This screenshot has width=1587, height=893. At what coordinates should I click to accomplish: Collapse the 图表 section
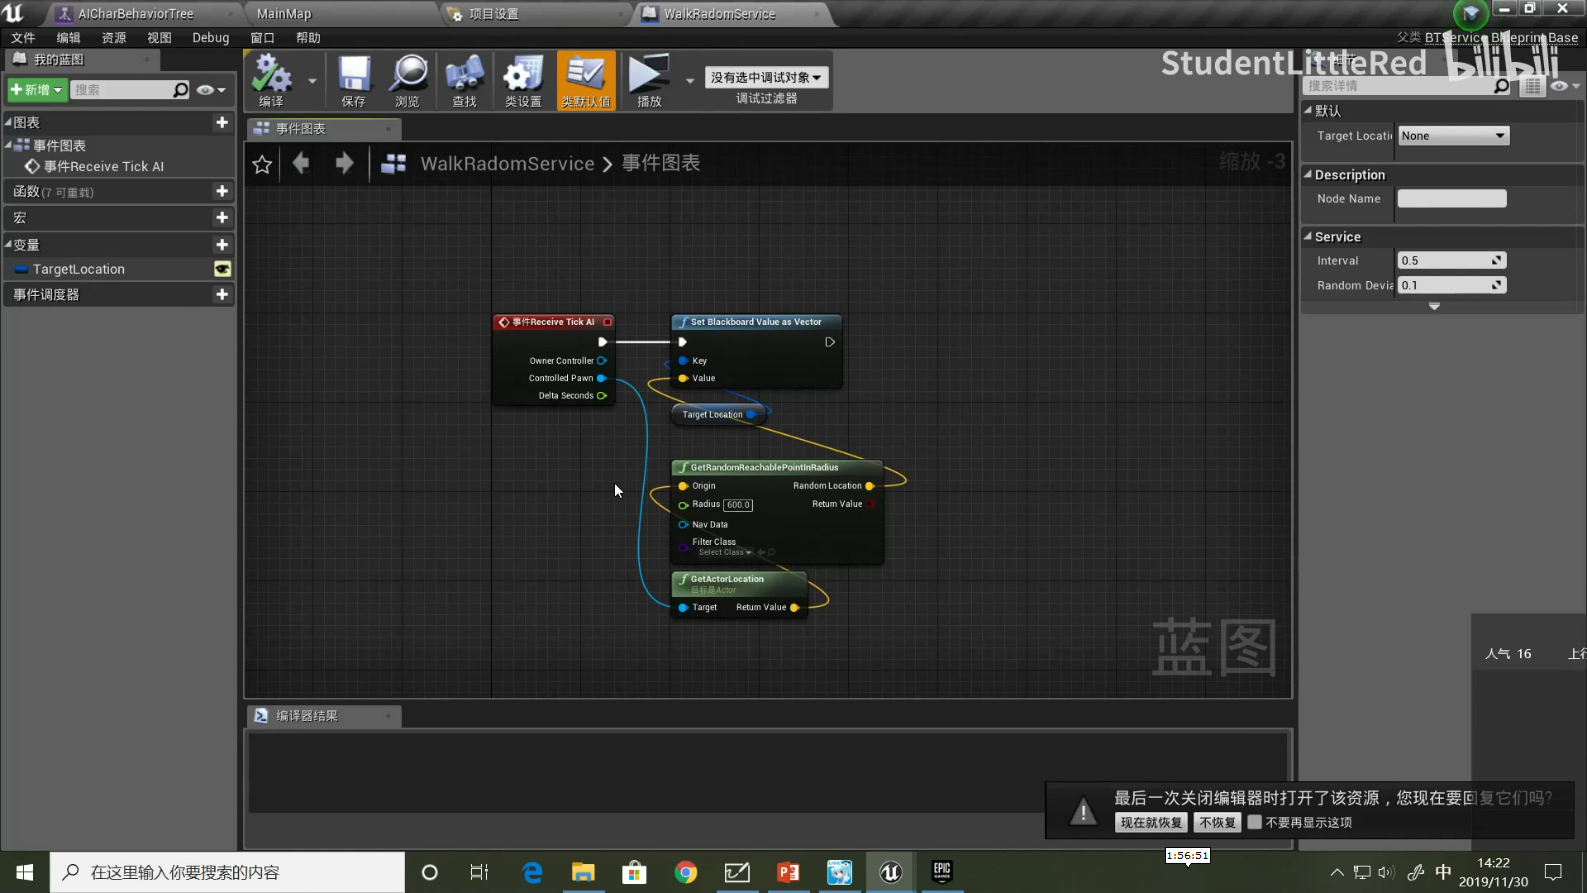click(x=8, y=122)
